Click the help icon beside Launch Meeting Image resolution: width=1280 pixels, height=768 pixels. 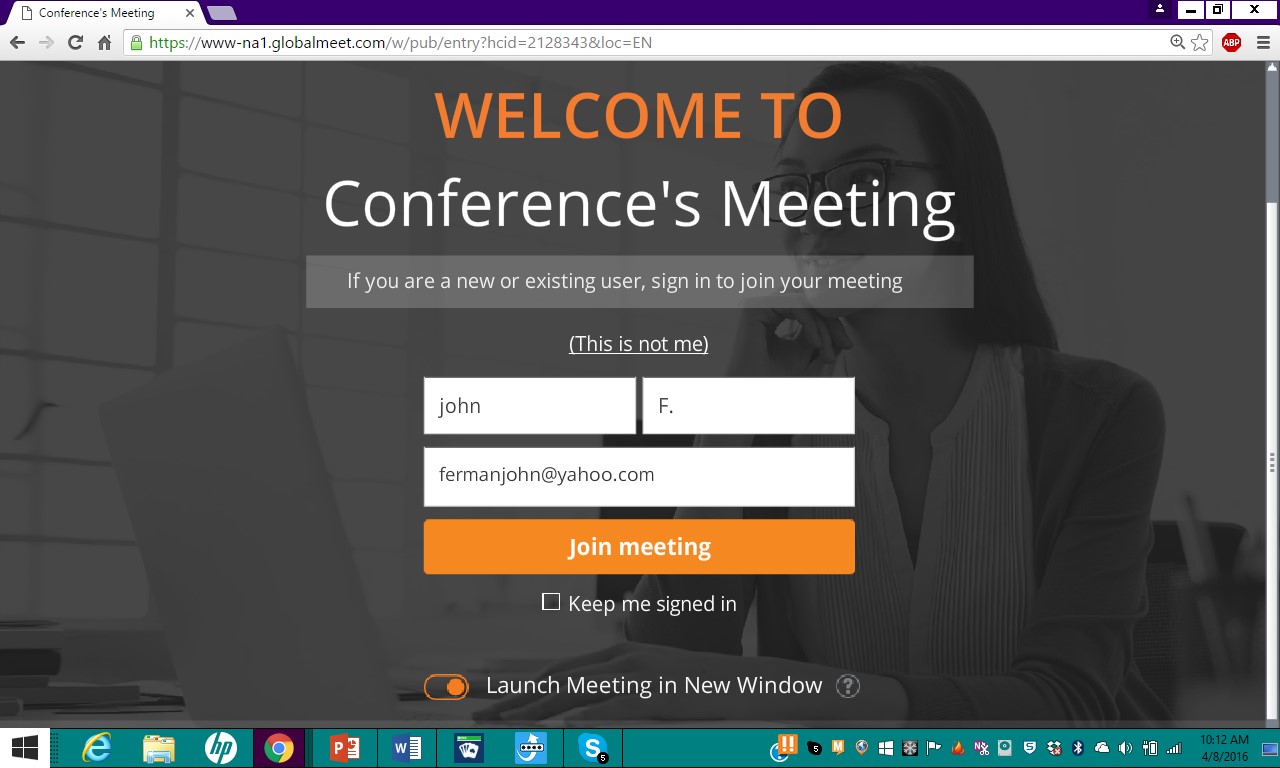pyautogui.click(x=847, y=686)
